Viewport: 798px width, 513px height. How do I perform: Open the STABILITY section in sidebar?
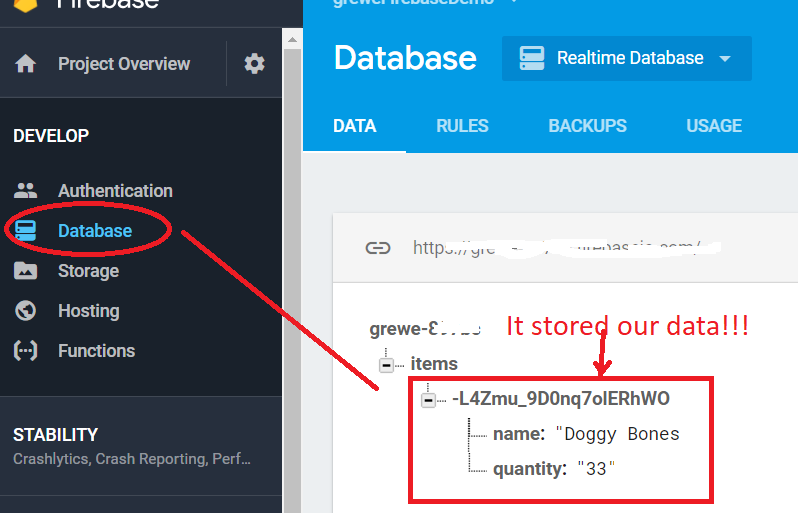click(56, 435)
